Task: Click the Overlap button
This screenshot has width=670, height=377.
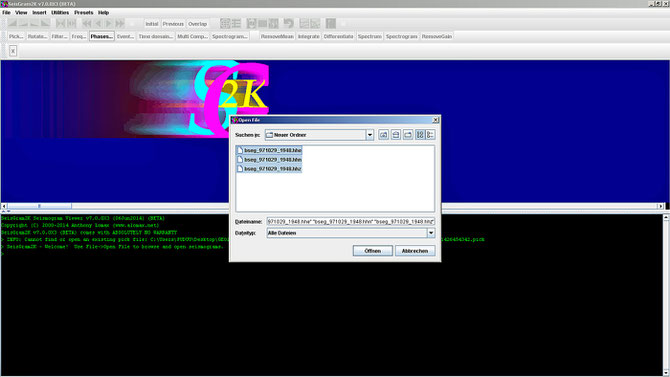Action: (x=197, y=24)
